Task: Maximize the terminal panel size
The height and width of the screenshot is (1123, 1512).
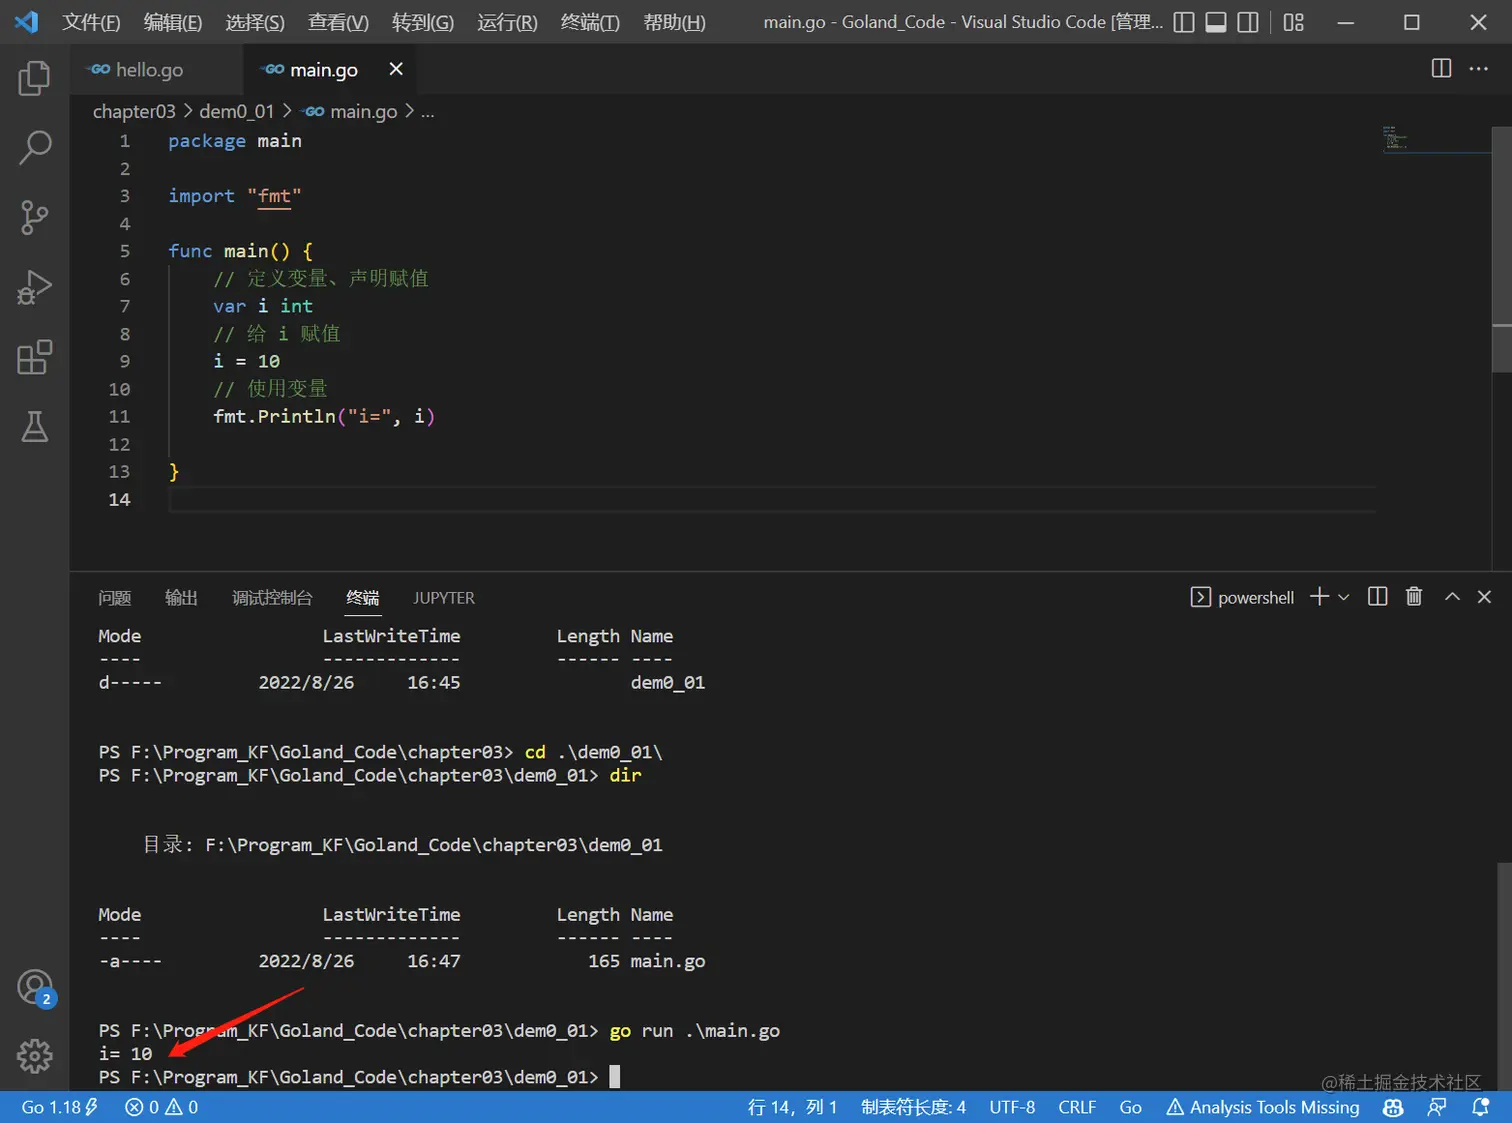Action: [1452, 597]
